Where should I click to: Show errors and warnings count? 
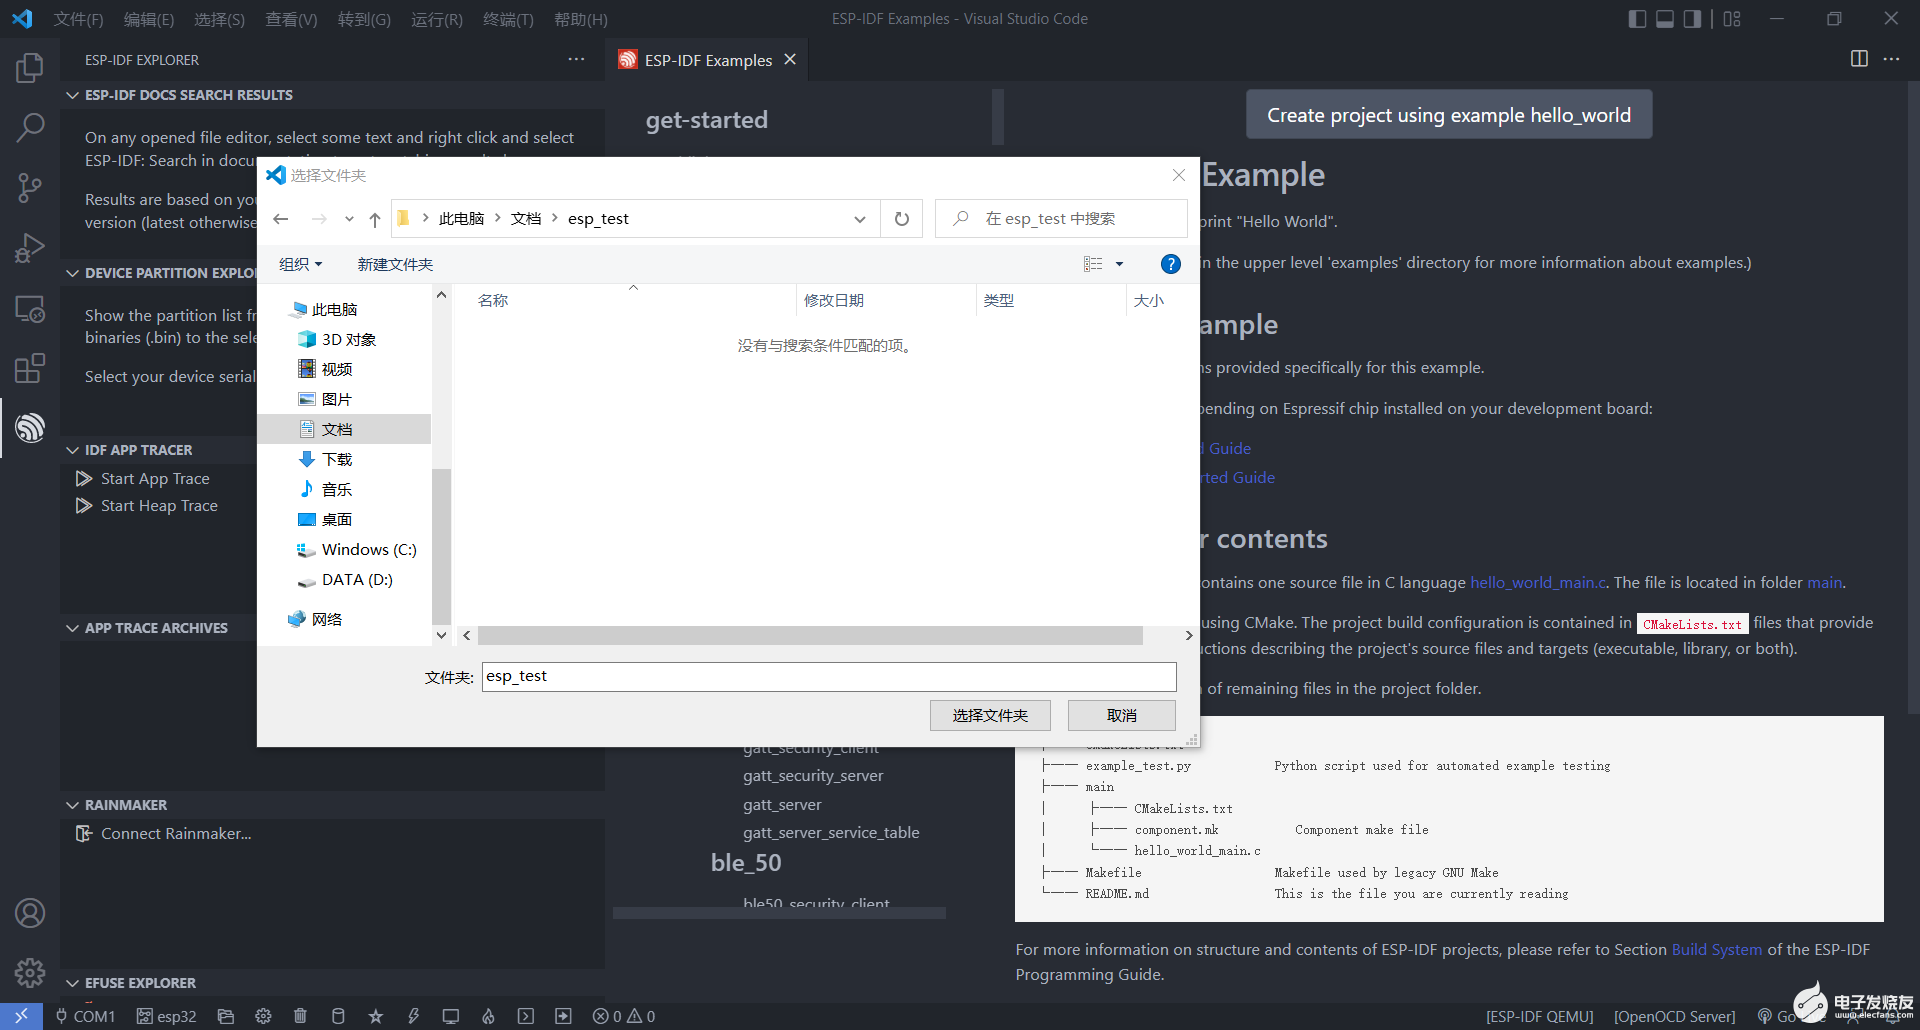624,1016
